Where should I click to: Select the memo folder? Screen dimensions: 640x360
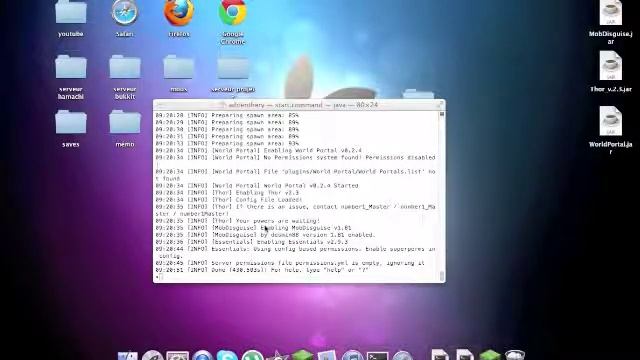tap(125, 128)
